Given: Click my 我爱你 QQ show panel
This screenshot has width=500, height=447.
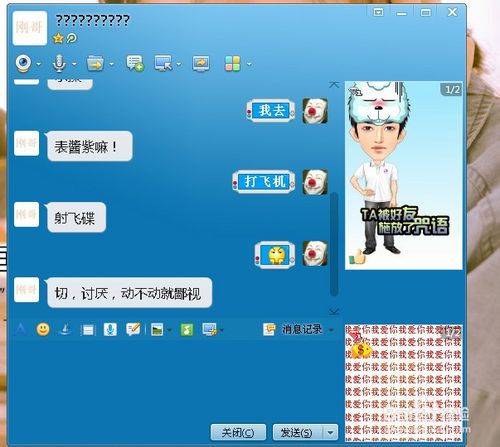Looking at the screenshot, I should pyautogui.click(x=404, y=383).
